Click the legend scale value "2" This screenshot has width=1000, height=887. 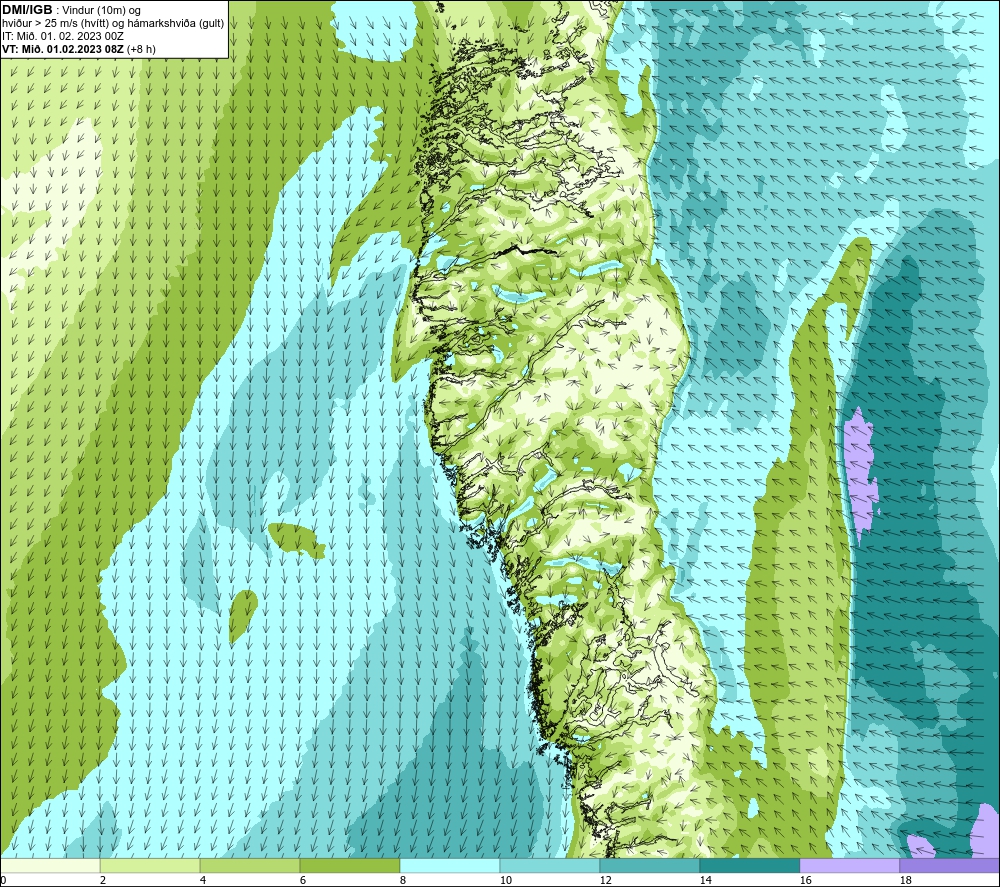[x=103, y=880]
